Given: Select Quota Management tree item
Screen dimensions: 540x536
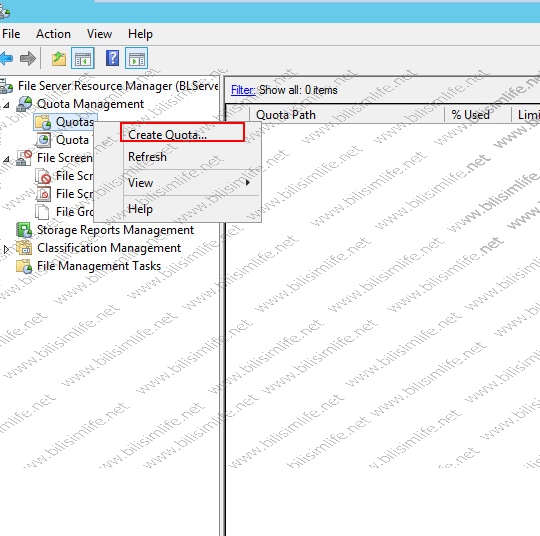Looking at the screenshot, I should pyautogui.click(x=90, y=104).
